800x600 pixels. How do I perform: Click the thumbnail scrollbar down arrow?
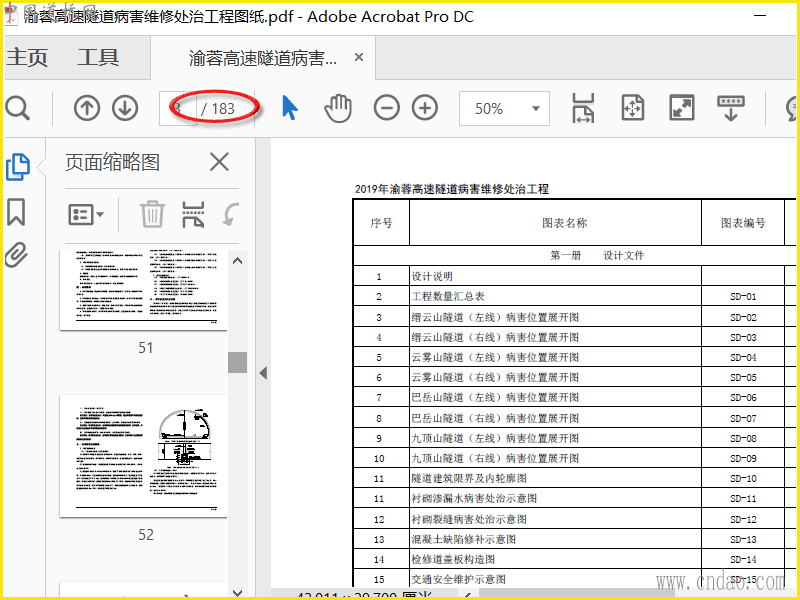point(237,592)
